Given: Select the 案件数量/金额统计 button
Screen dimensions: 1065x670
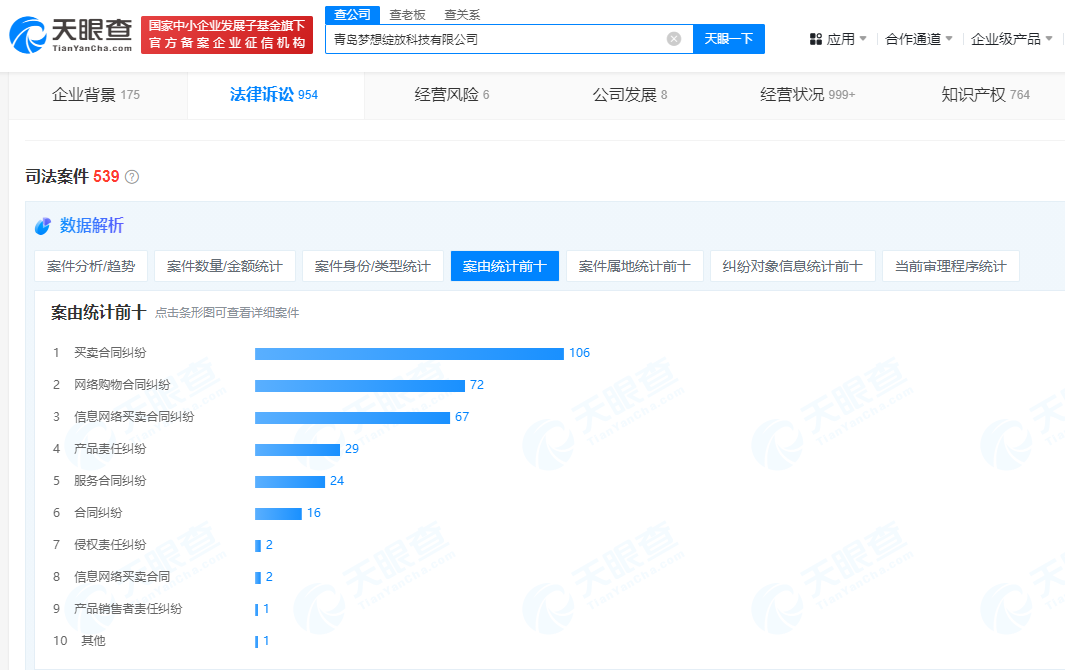Looking at the screenshot, I should click(x=225, y=266).
